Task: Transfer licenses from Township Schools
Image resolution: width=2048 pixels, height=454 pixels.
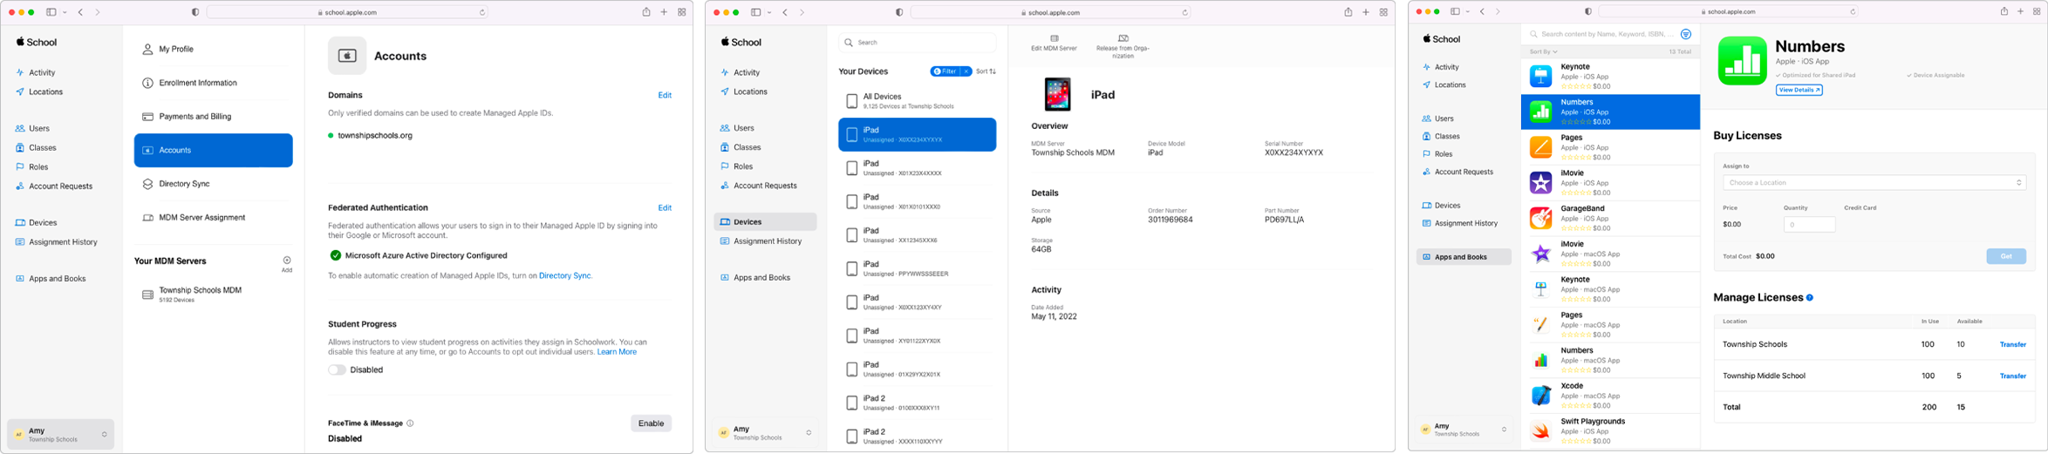Action: pyautogui.click(x=2013, y=345)
